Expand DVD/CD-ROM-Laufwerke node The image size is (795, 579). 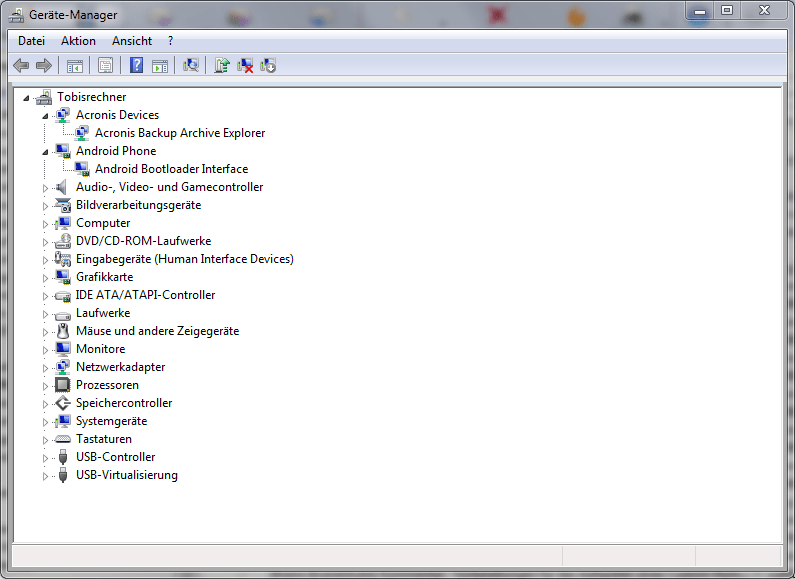tap(45, 242)
